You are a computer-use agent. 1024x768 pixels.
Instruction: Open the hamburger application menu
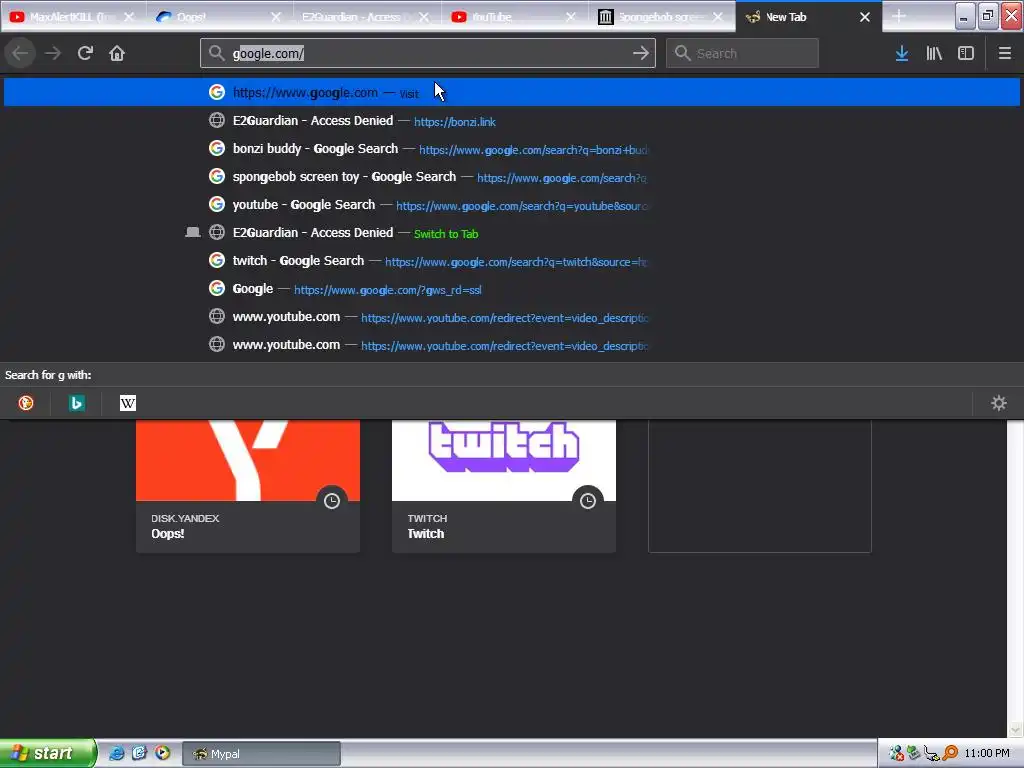coord(1005,54)
